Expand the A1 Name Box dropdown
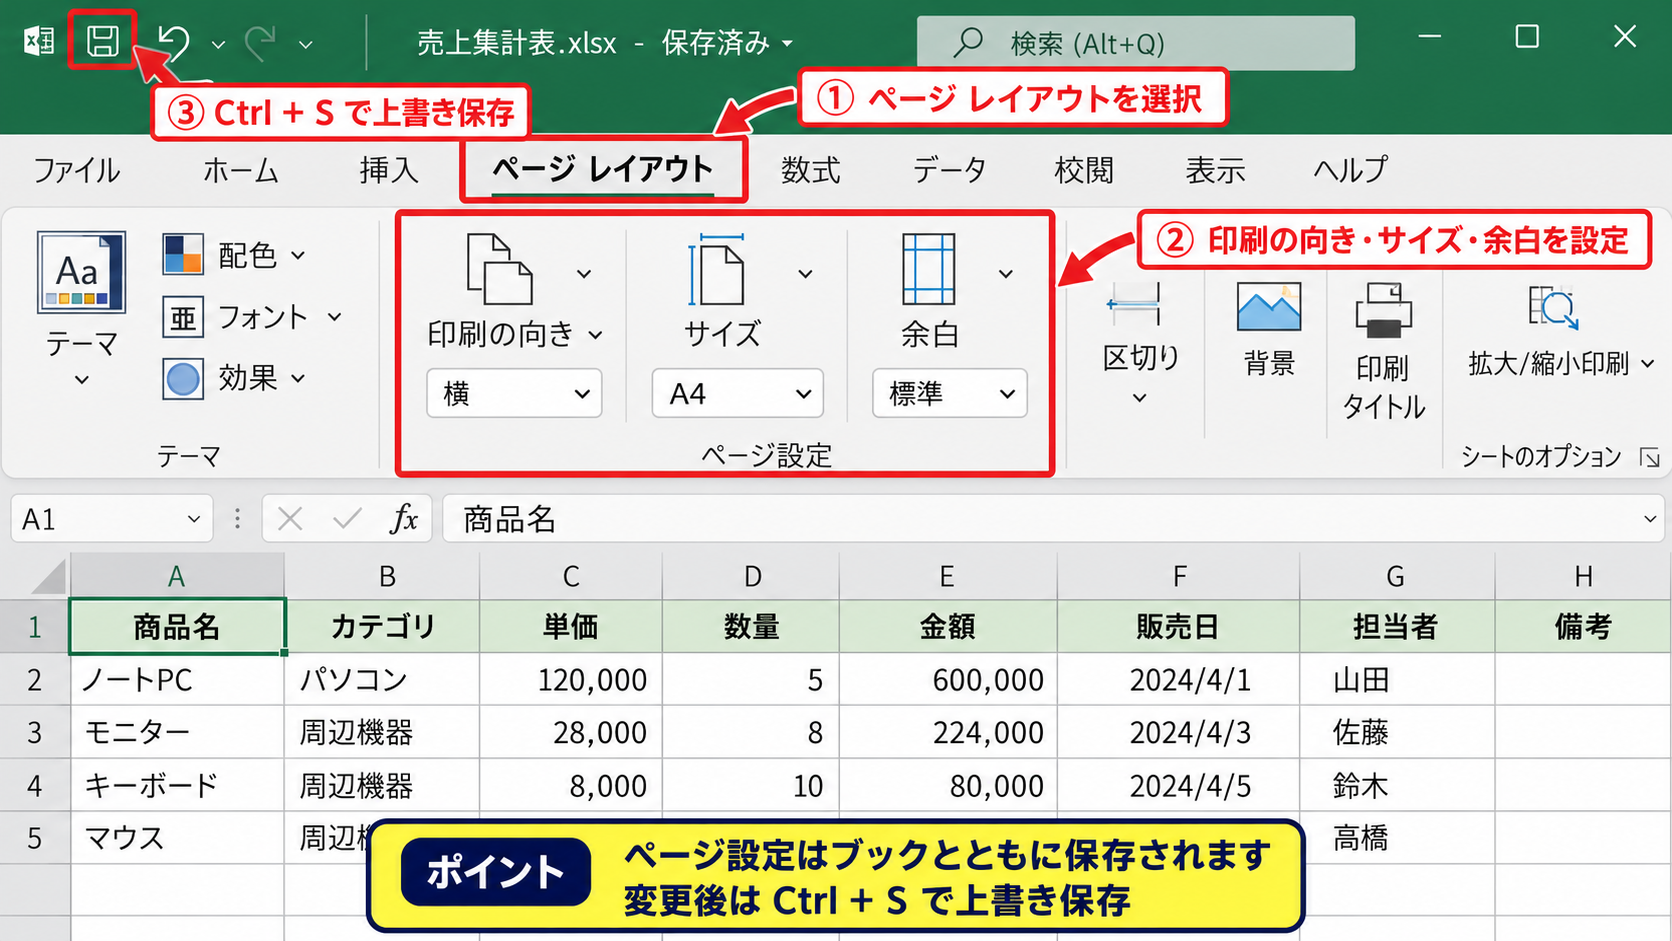 click(x=194, y=519)
